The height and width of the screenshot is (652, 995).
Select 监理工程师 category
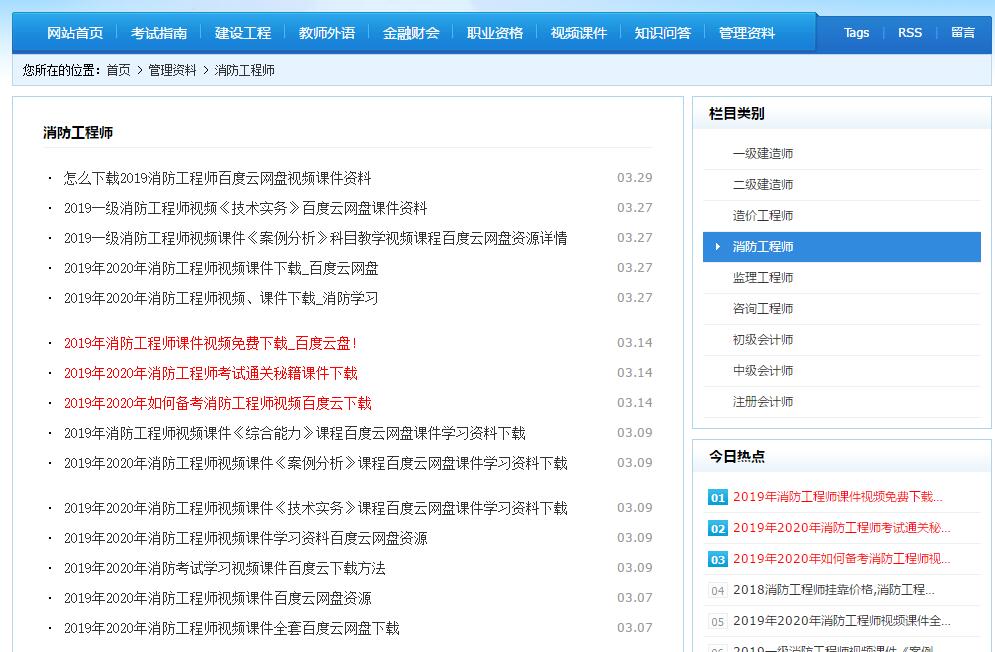tap(763, 278)
